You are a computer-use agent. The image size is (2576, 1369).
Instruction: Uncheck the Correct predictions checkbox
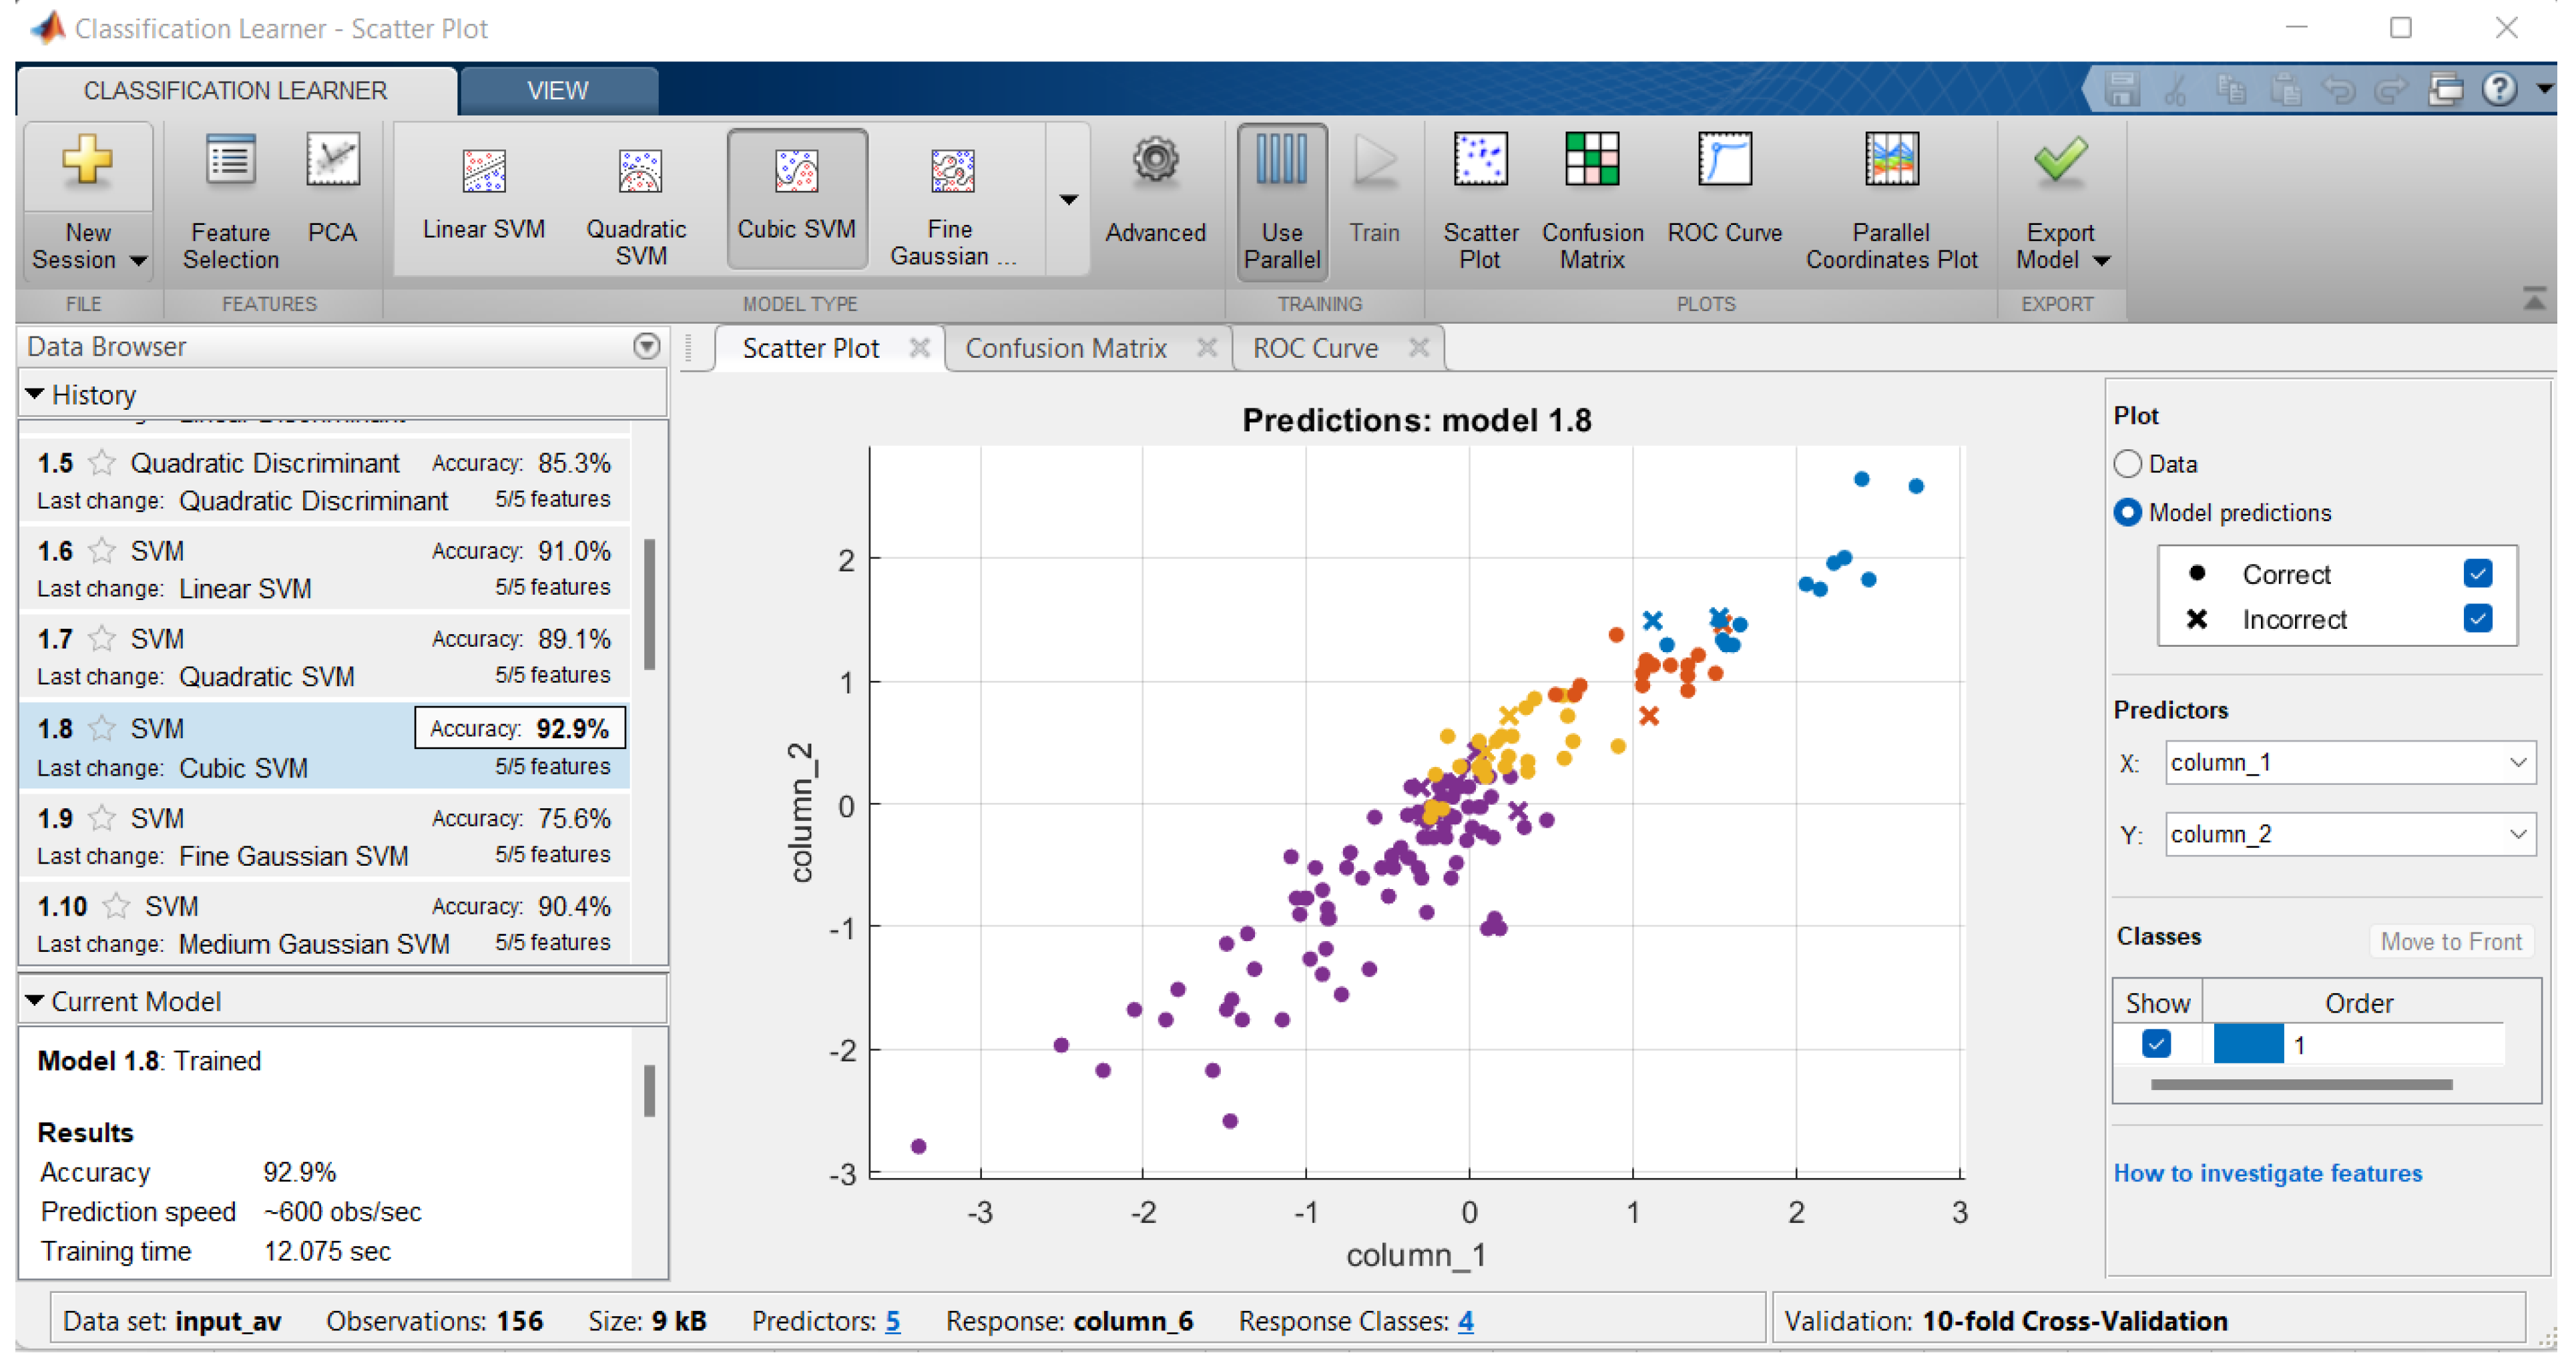(x=2476, y=573)
